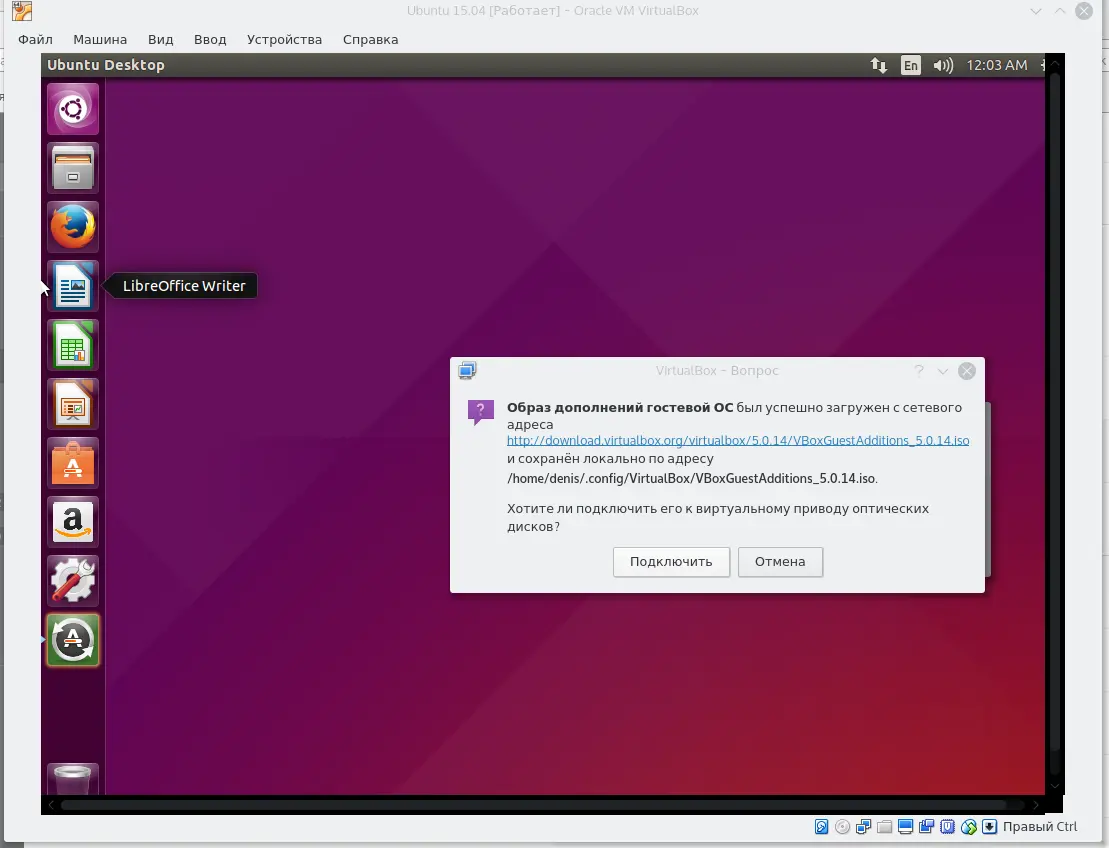Click the hard disk activity status icon
1109x848 pixels.
click(x=821, y=827)
